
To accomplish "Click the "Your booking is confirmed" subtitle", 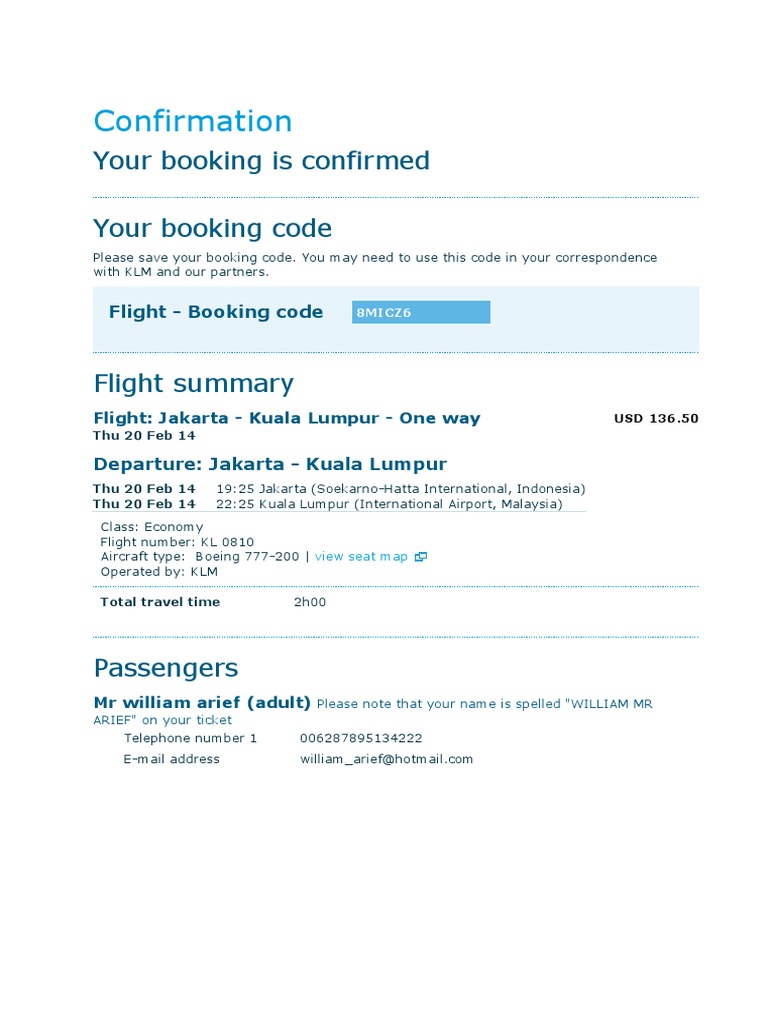I will tap(261, 161).
